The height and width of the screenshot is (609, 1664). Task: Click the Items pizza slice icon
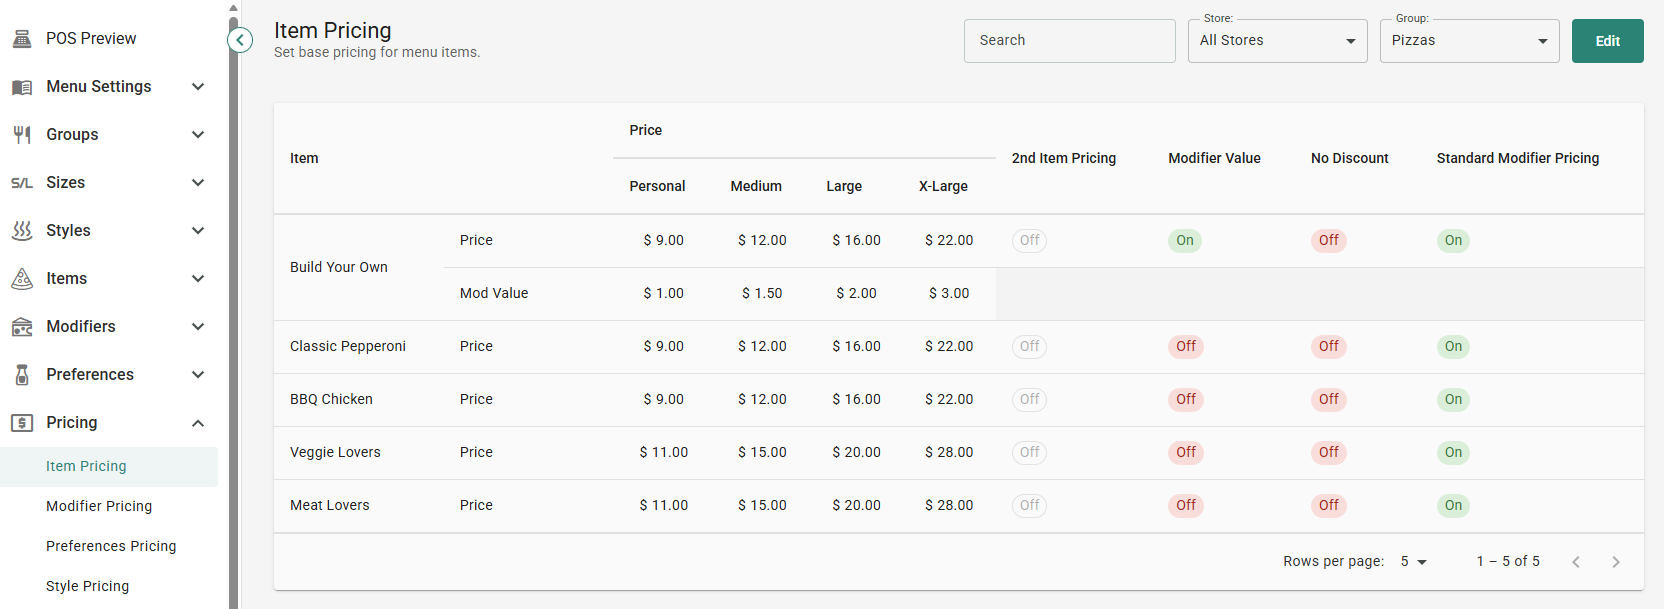click(x=22, y=279)
